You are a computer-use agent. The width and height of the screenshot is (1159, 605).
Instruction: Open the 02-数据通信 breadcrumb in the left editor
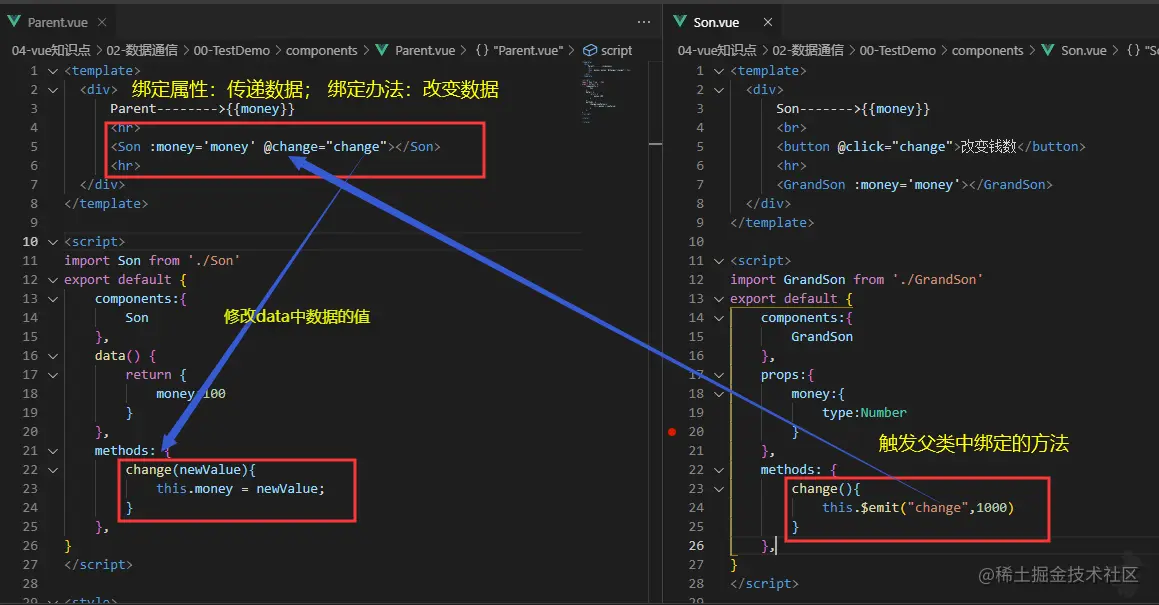click(x=142, y=50)
